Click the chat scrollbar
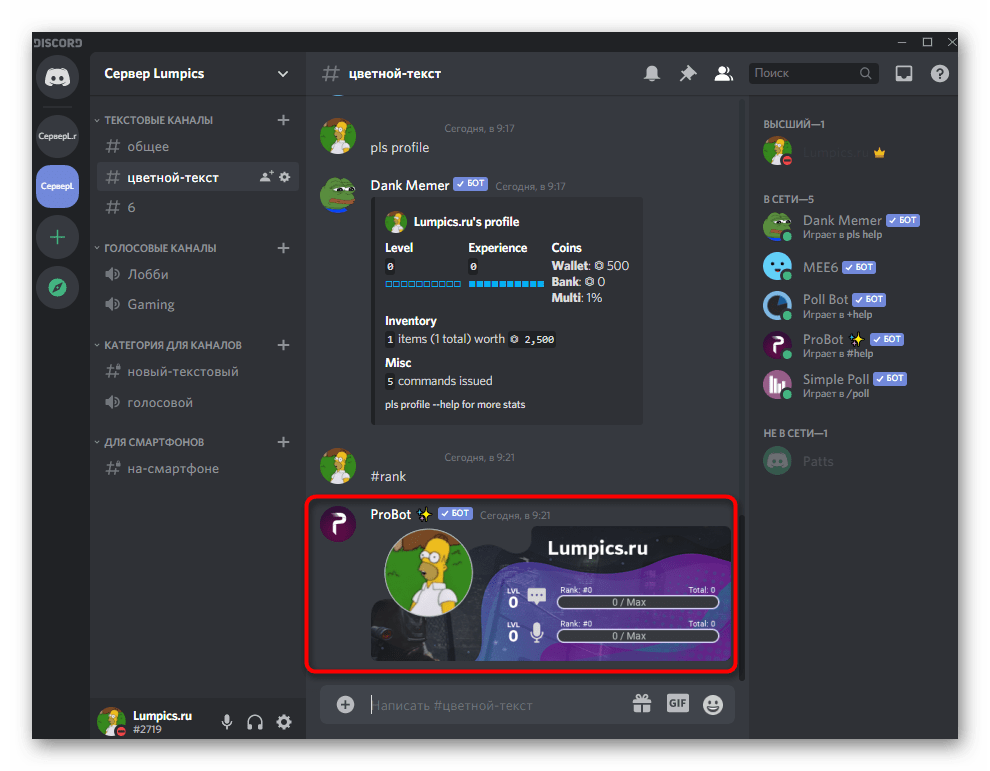 click(742, 597)
